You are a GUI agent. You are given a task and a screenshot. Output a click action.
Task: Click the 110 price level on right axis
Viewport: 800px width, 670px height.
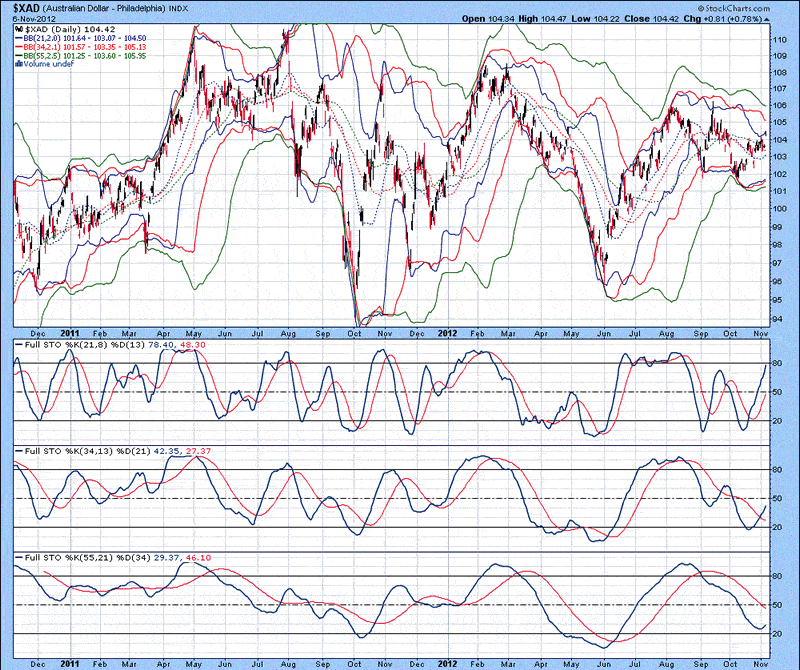coord(777,37)
